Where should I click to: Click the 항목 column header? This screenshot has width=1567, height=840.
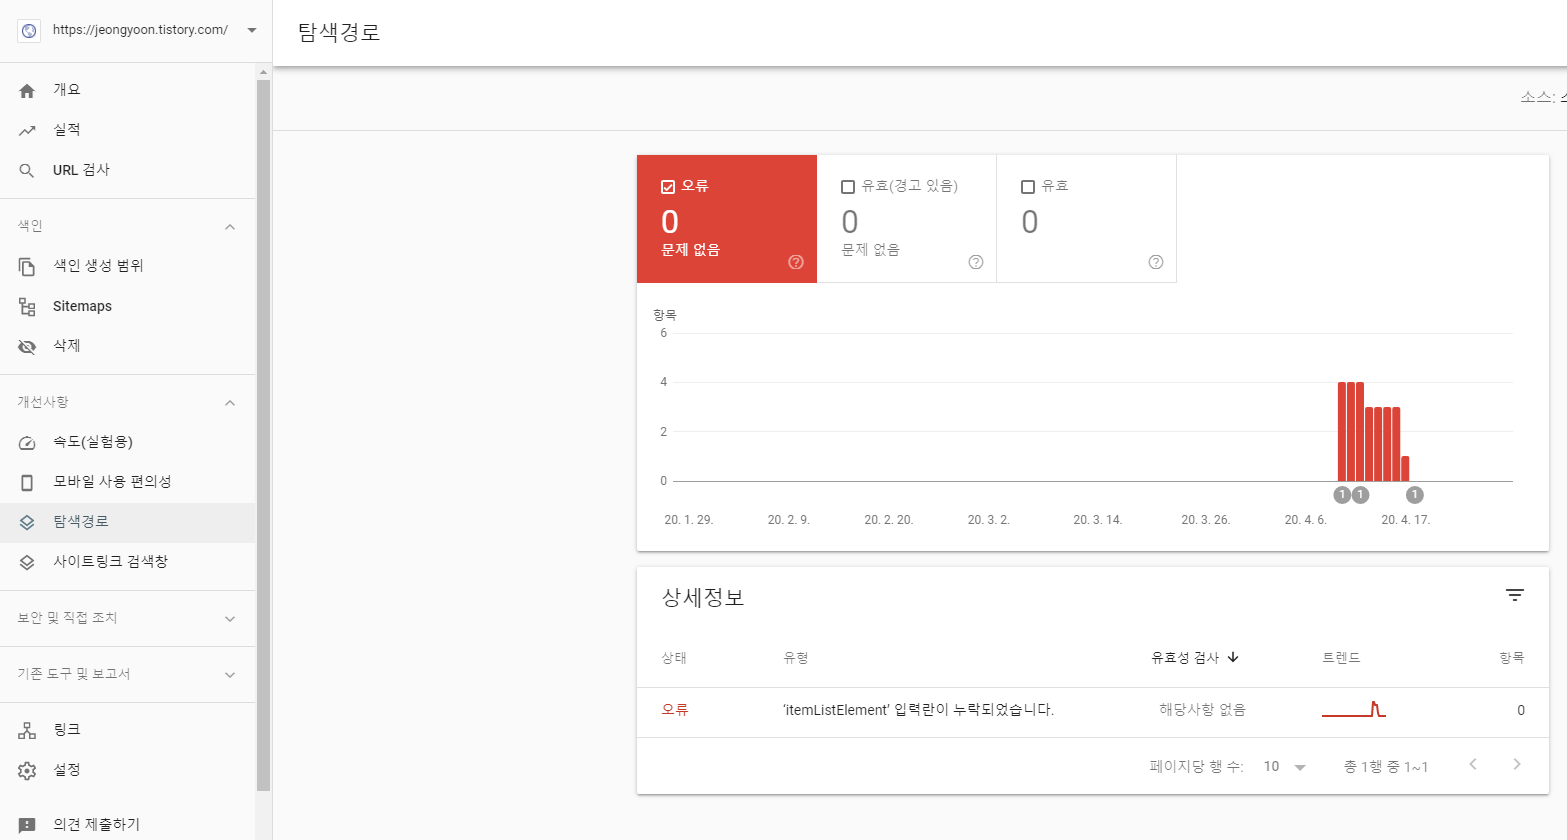pyautogui.click(x=1512, y=658)
